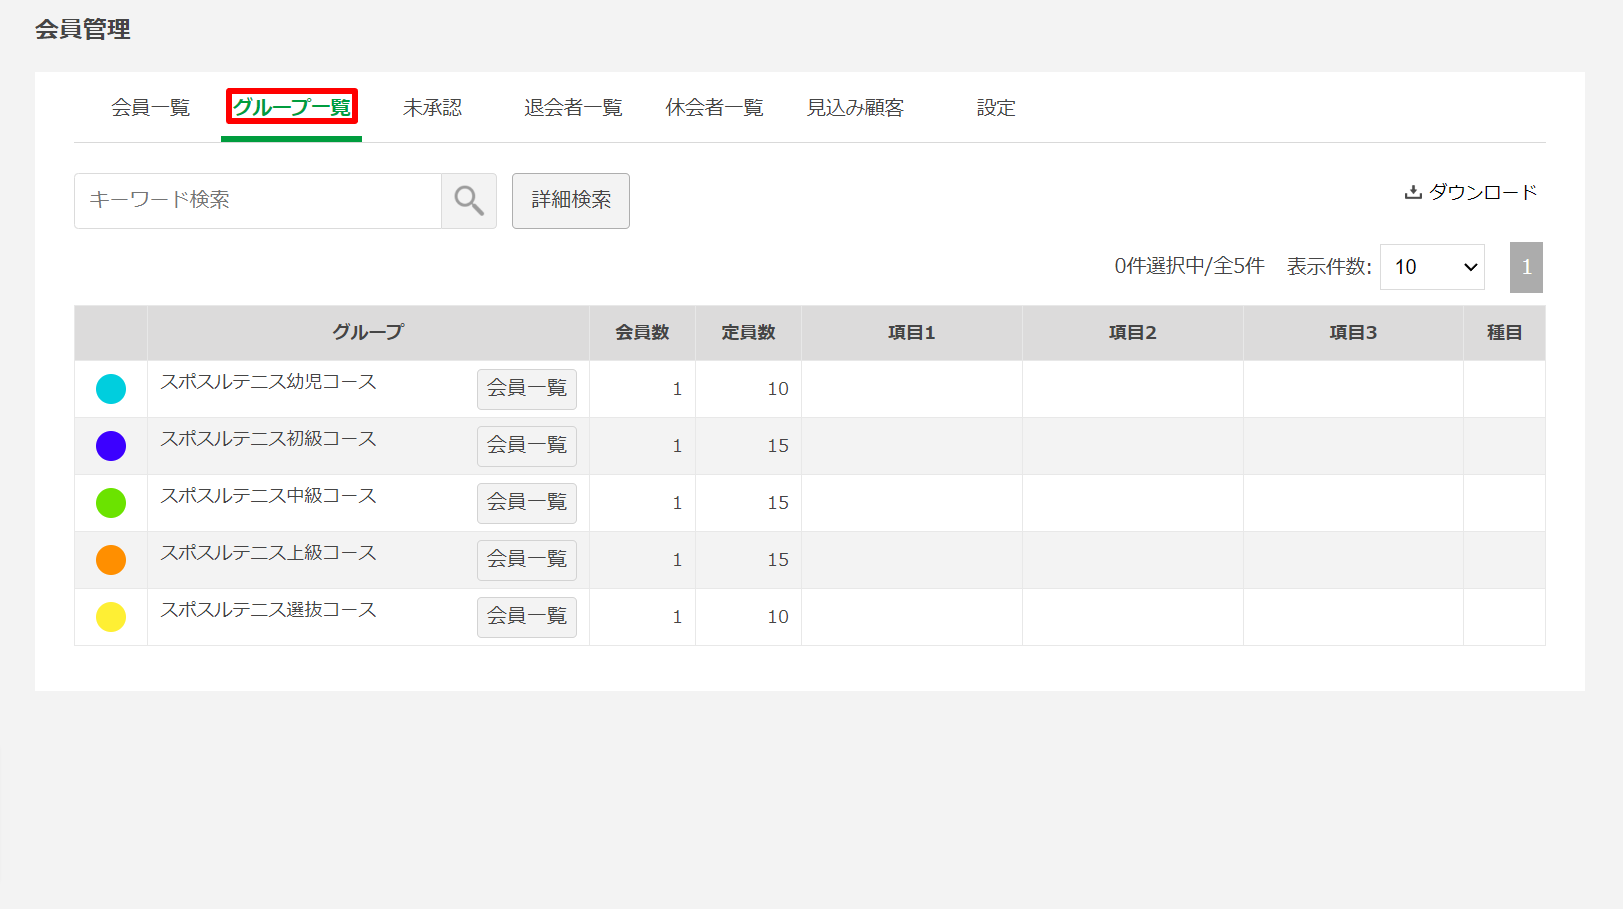The image size is (1623, 909).
Task: Click the スポスルテニス上級コース group name
Action: (x=269, y=553)
